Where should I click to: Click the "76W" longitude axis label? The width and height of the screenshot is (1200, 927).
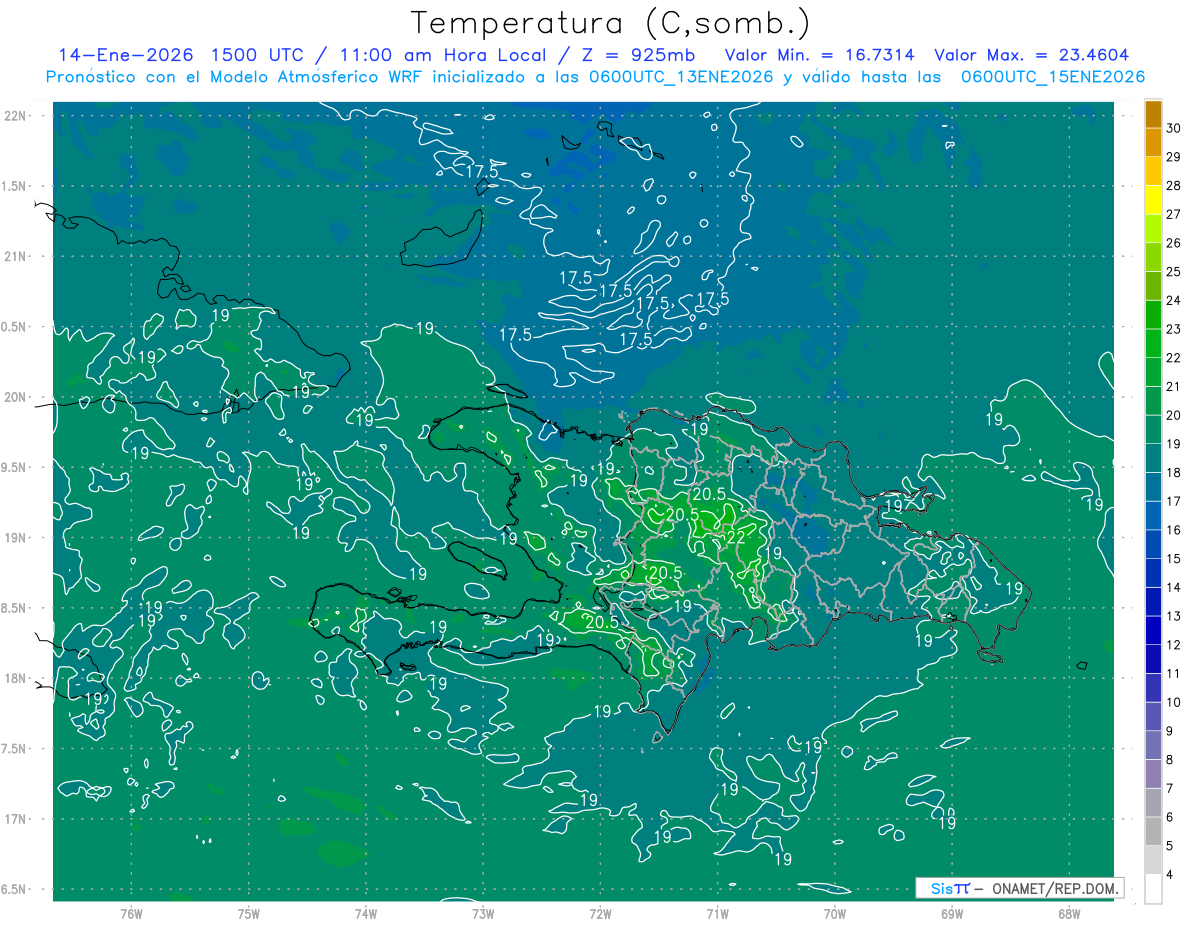coord(131,913)
